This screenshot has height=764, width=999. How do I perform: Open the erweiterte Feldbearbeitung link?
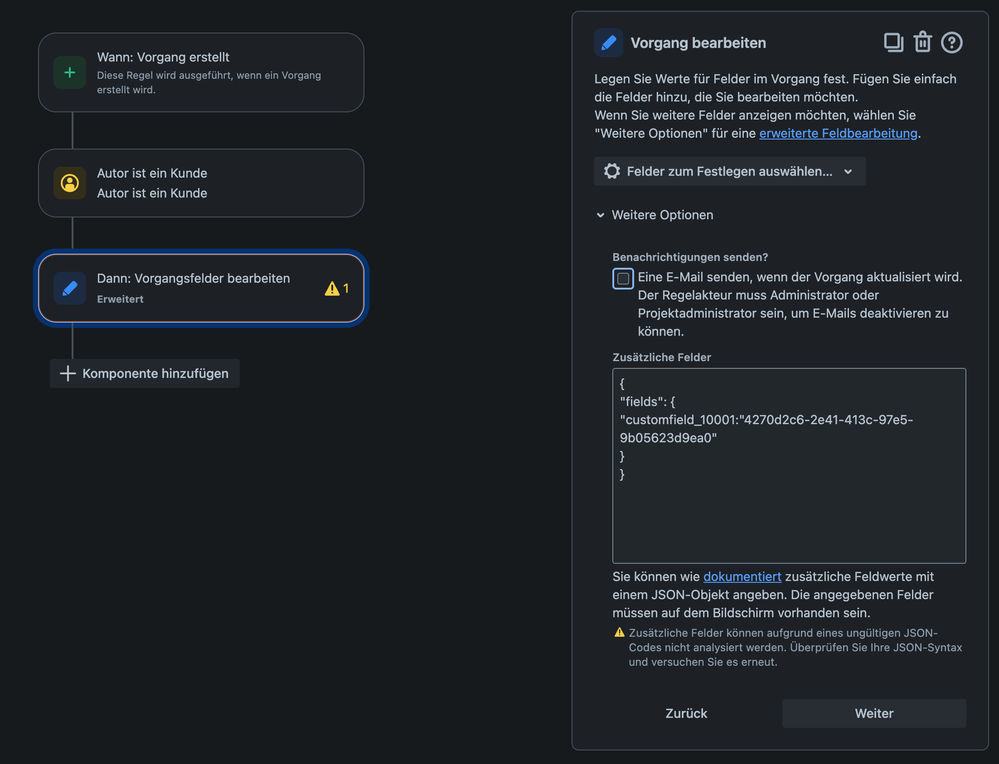pyautogui.click(x=838, y=133)
